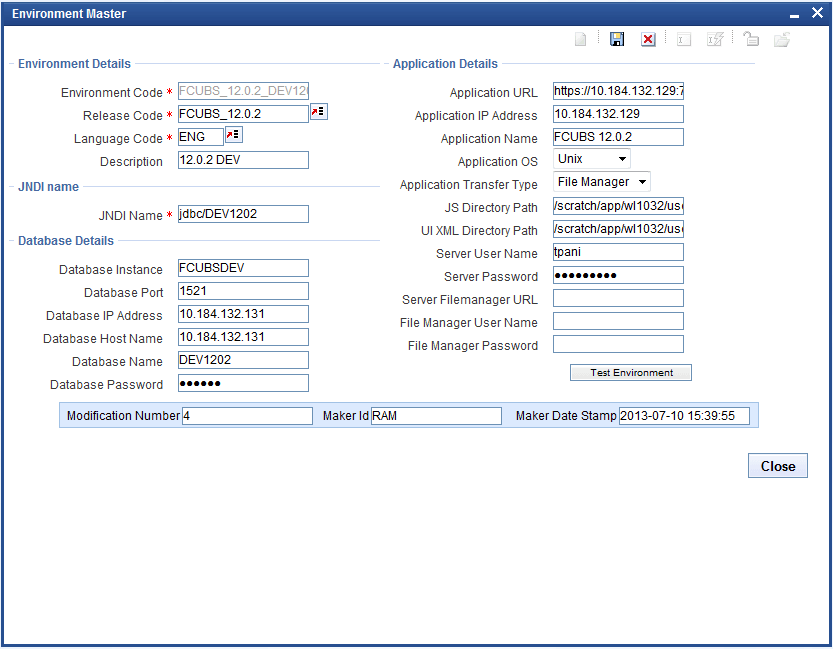The image size is (833, 649).
Task: Click the Environment Details section heading
Action: click(x=74, y=64)
